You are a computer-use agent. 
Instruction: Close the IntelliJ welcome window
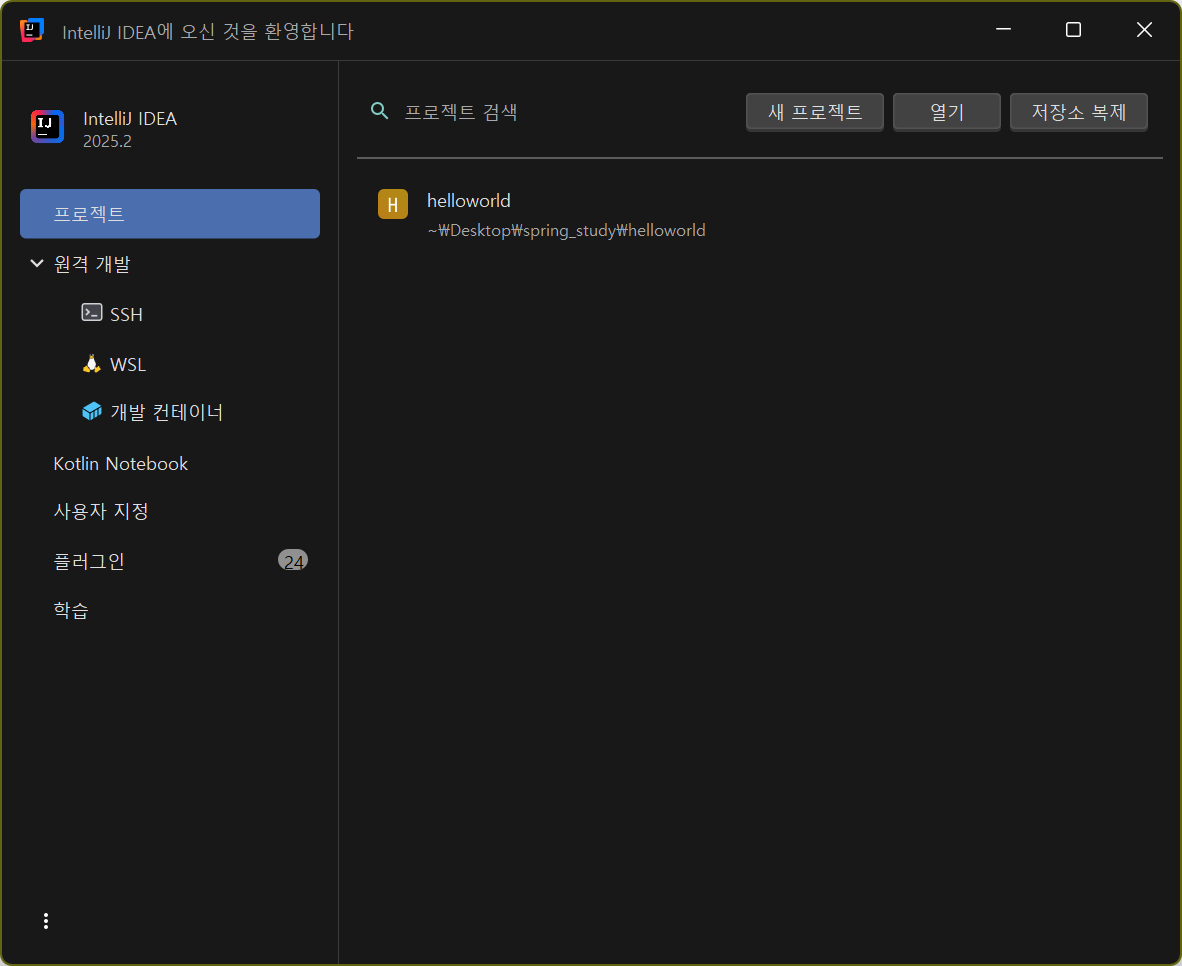tap(1144, 29)
